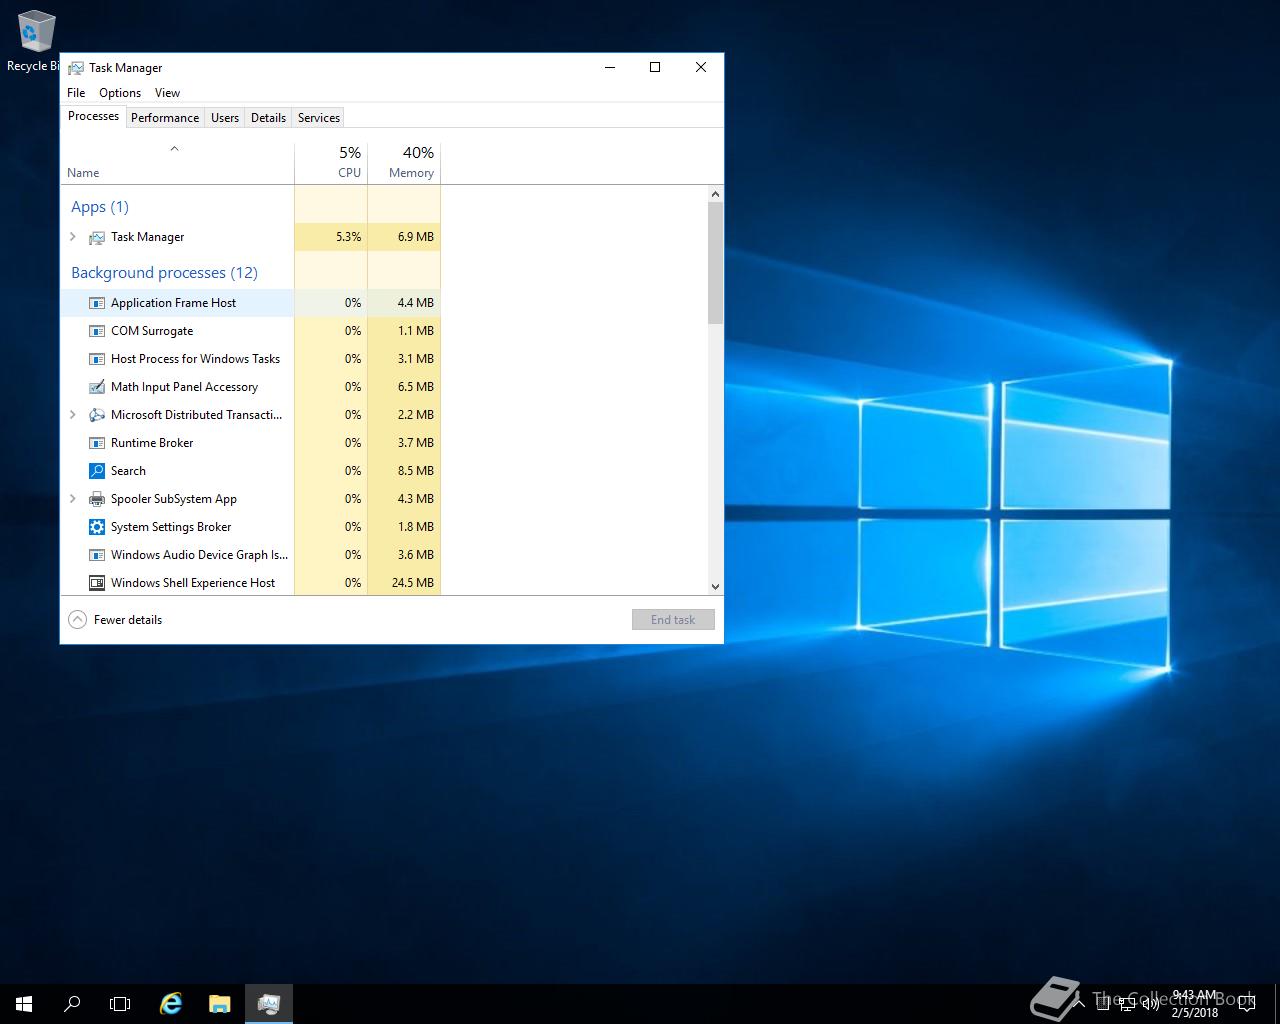Show hidden tray icons chevron
Image resolution: width=1280 pixels, height=1024 pixels.
pos(1080,1004)
